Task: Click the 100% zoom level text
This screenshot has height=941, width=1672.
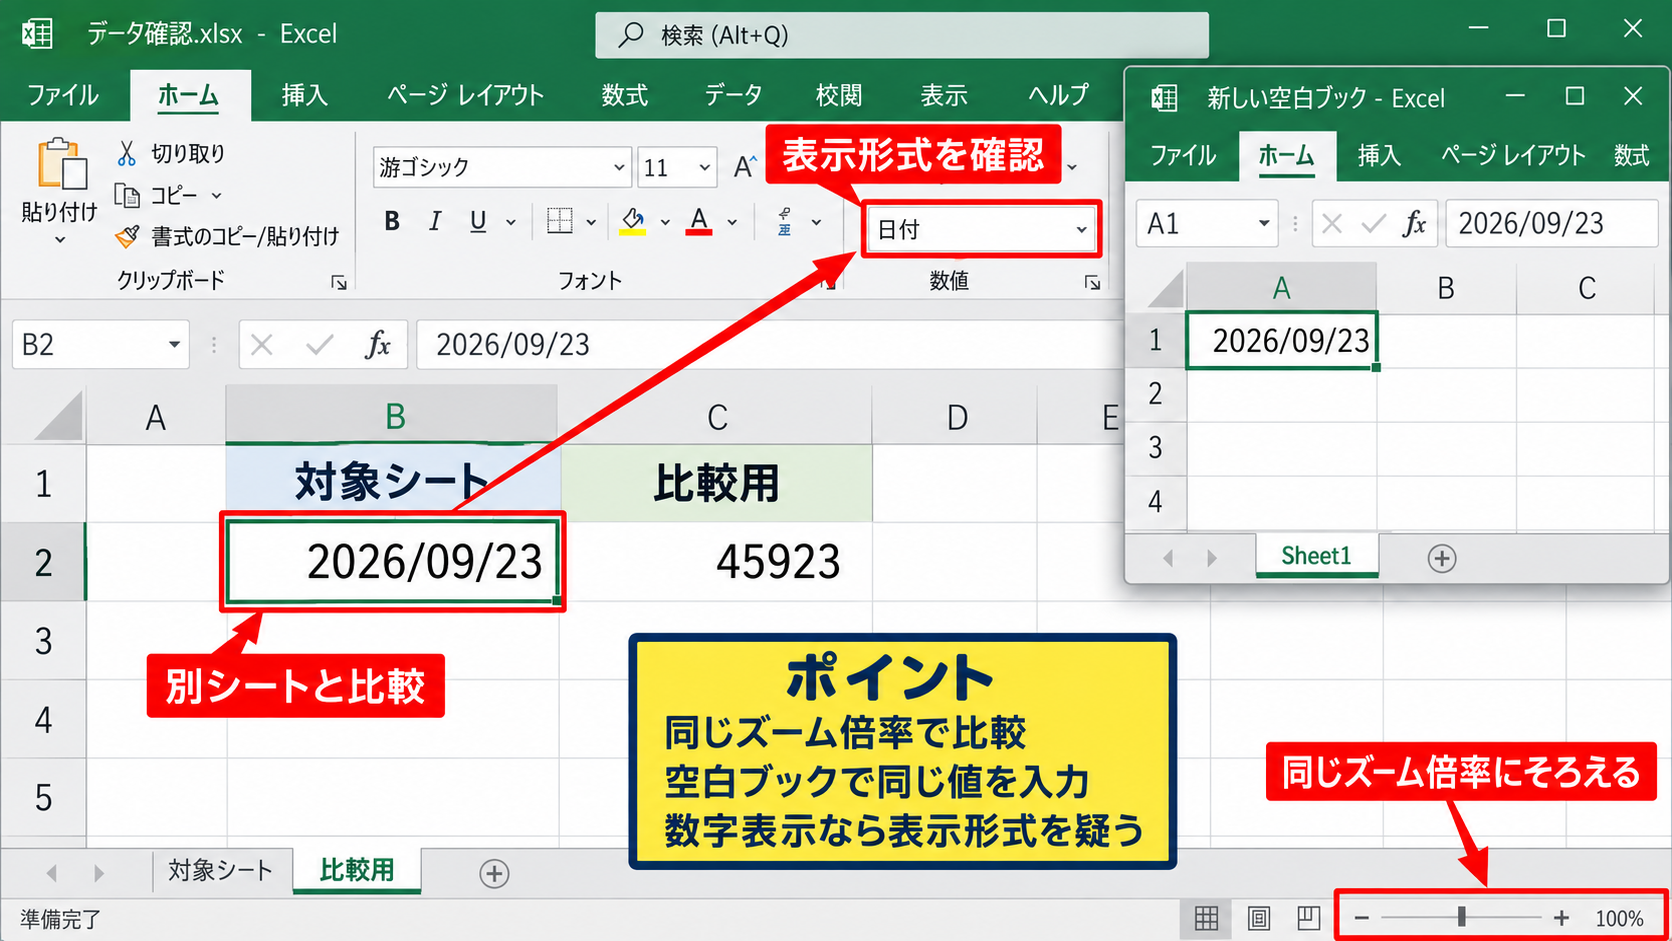Action: 1619,918
